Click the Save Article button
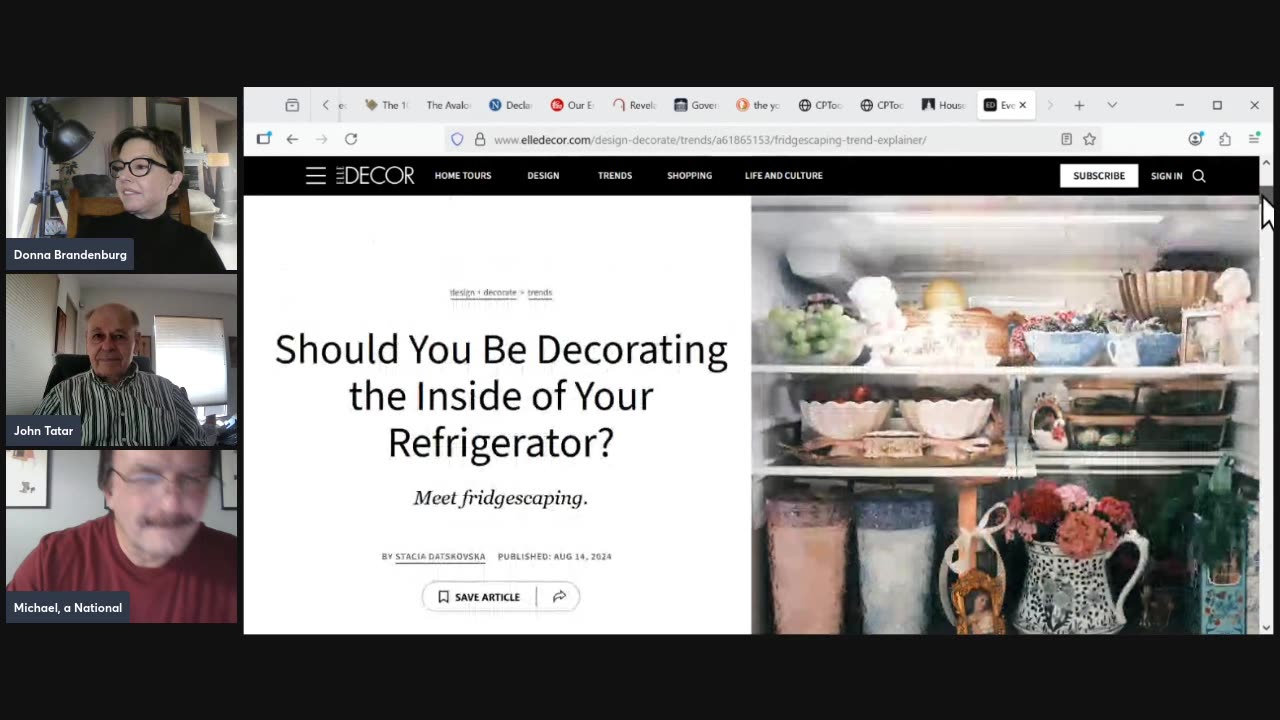The width and height of the screenshot is (1280, 720). click(x=479, y=597)
